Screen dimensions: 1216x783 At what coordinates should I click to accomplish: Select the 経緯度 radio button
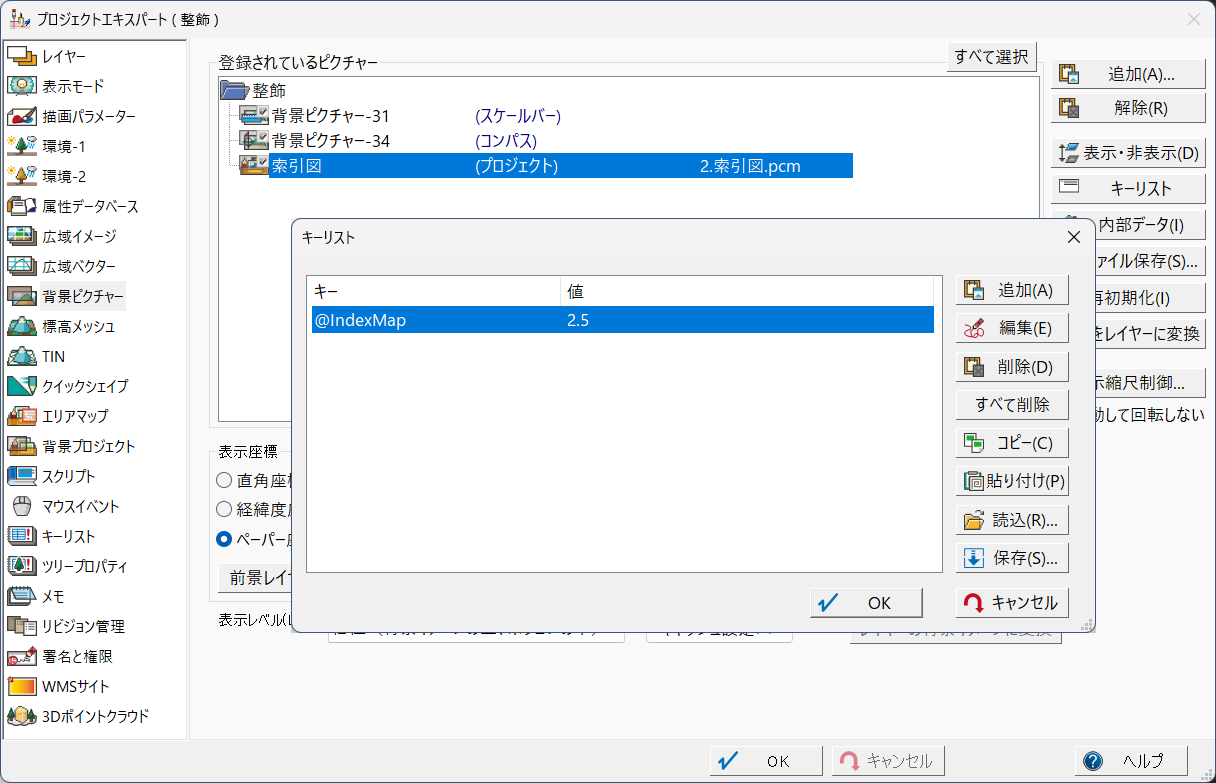click(x=225, y=509)
